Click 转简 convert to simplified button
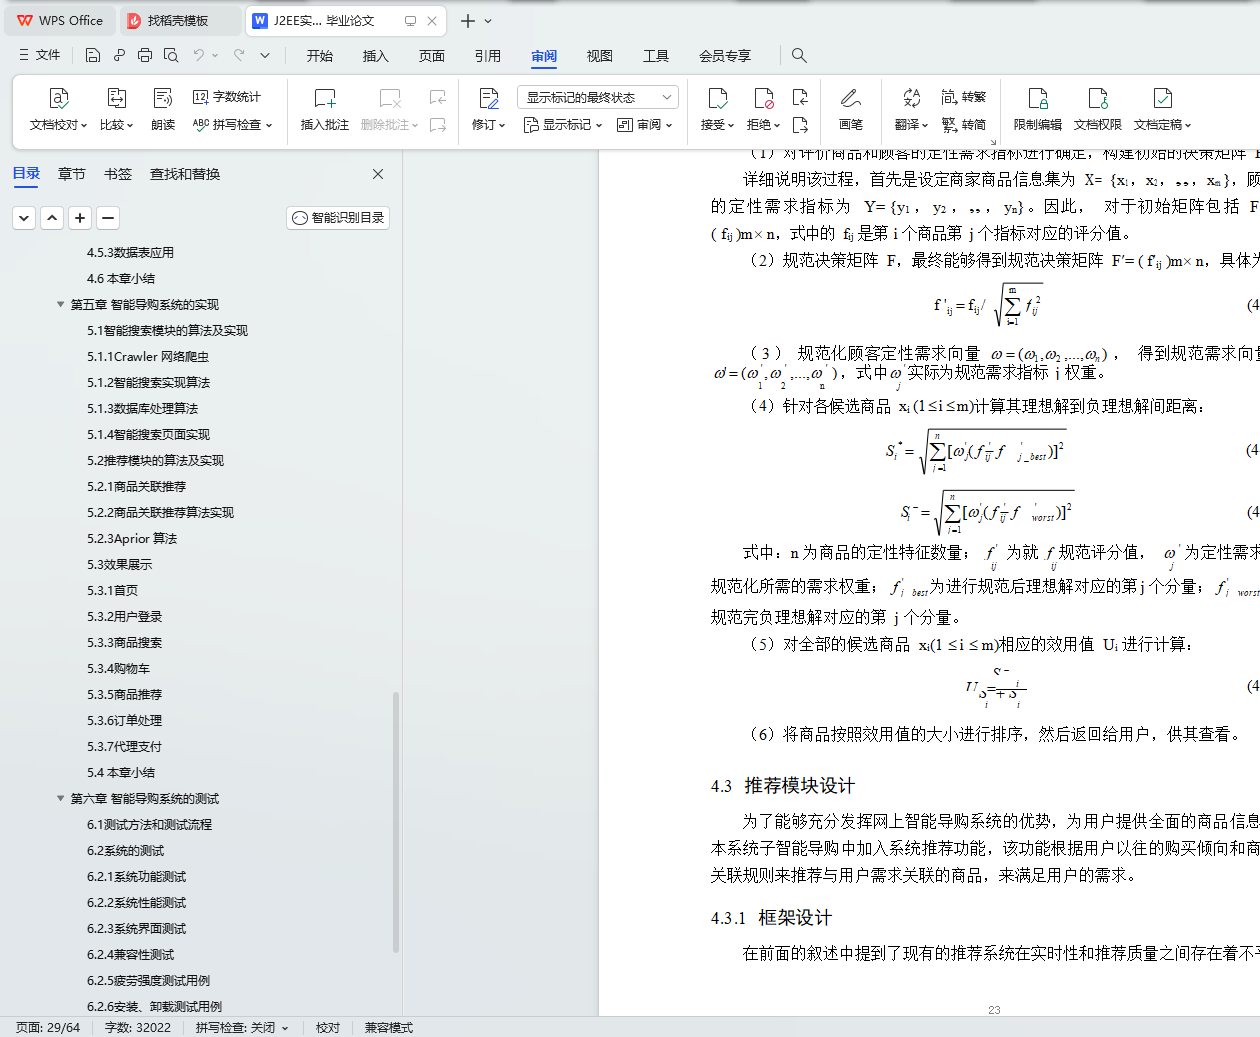The image size is (1260, 1037). [x=964, y=125]
